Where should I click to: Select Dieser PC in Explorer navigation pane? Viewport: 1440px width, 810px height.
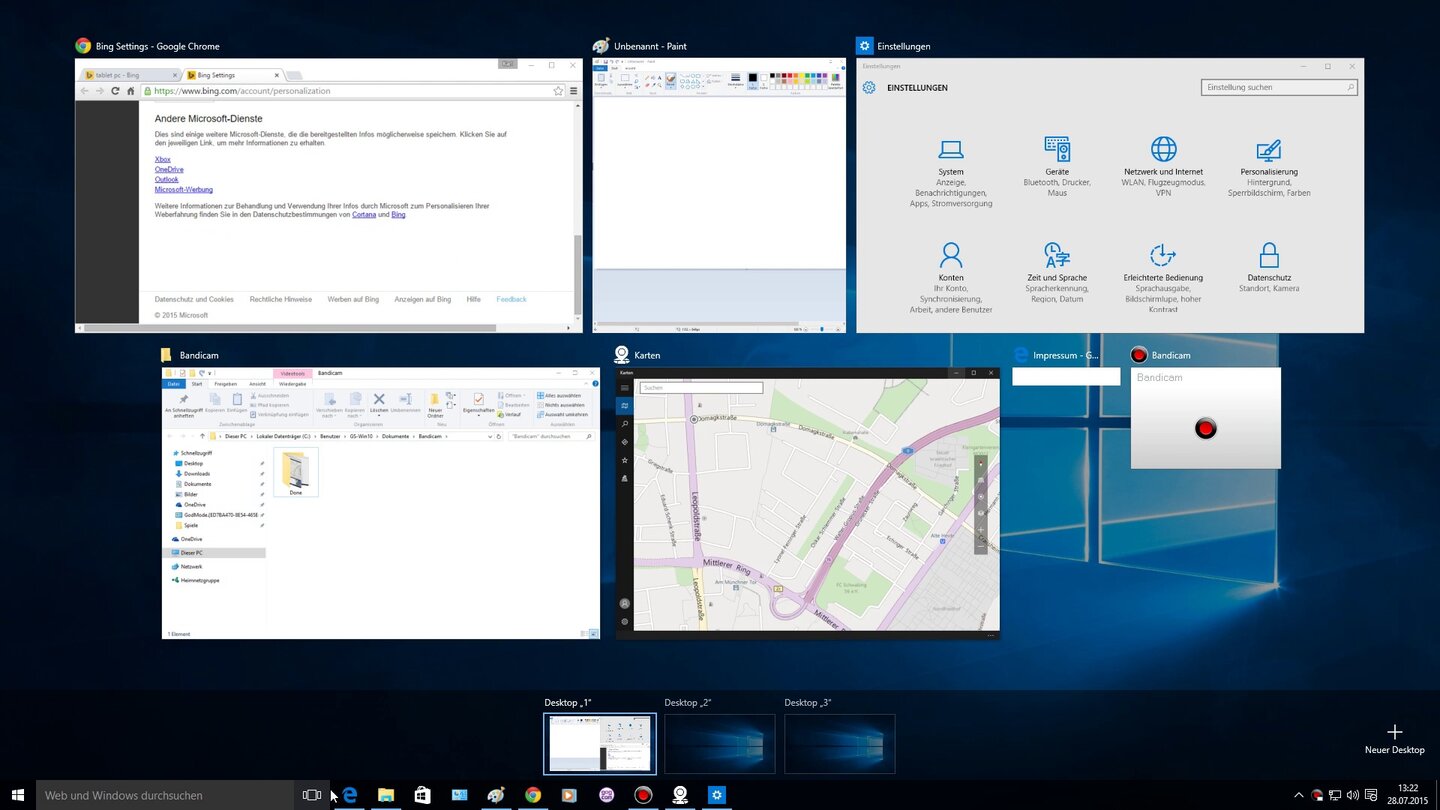214,552
